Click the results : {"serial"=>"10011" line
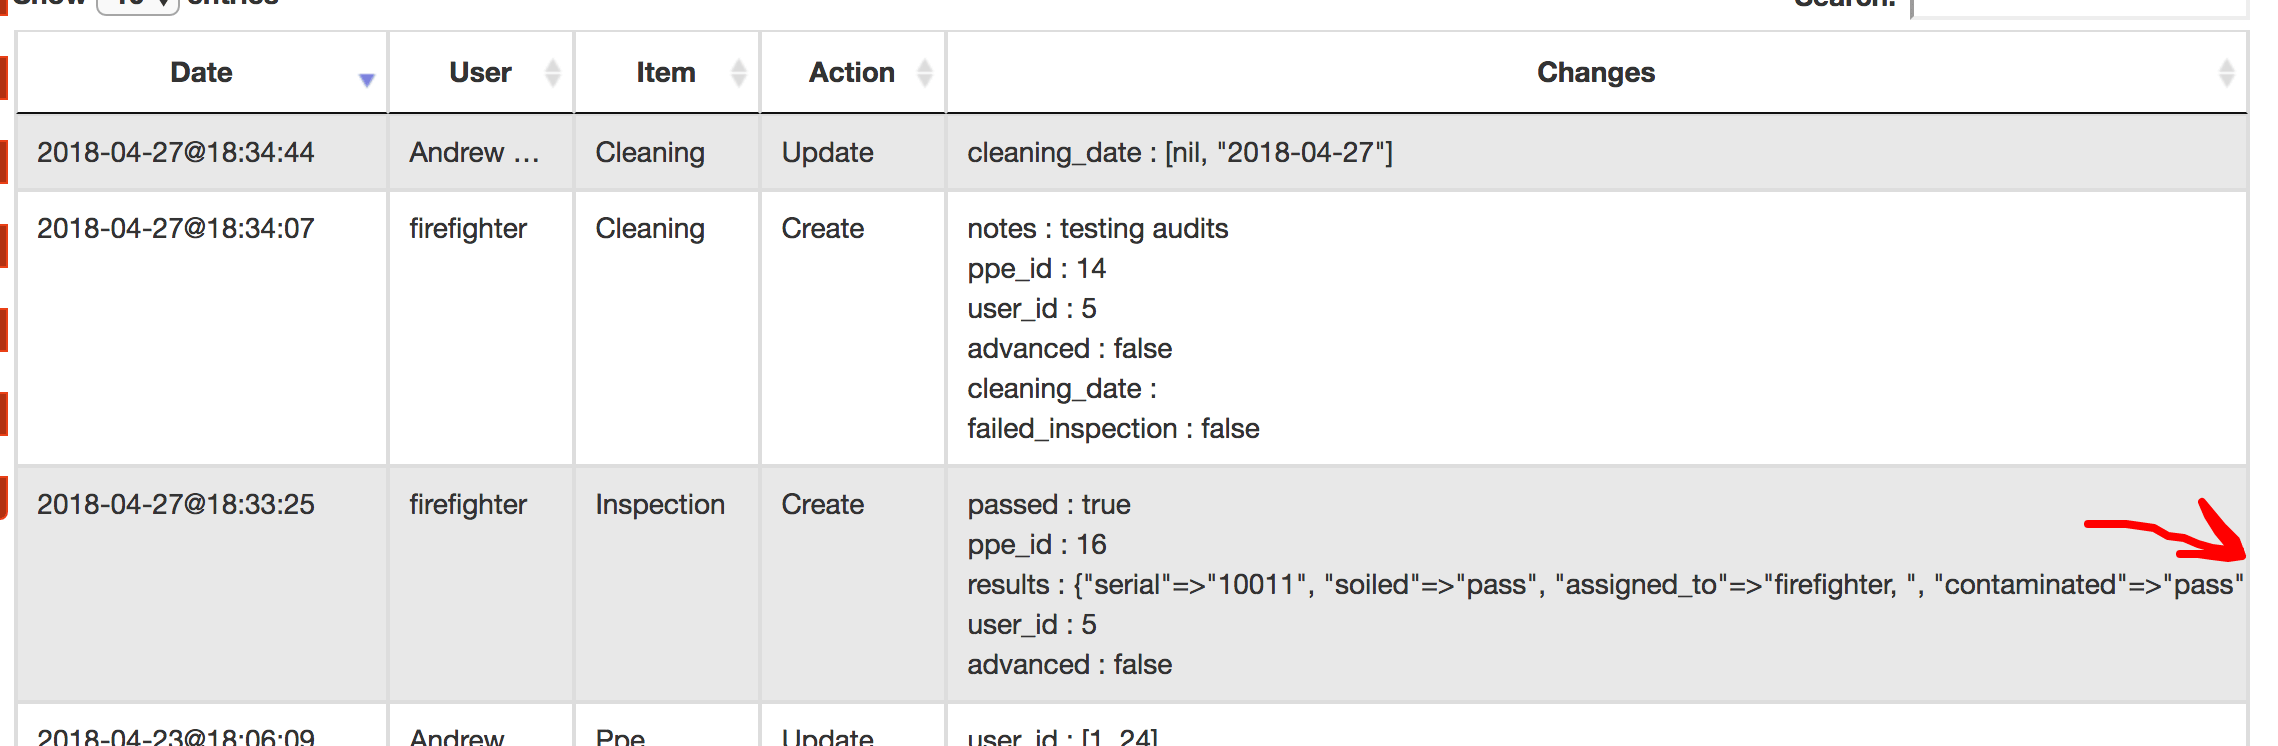Viewport: 2278px width, 746px height. point(1605,584)
